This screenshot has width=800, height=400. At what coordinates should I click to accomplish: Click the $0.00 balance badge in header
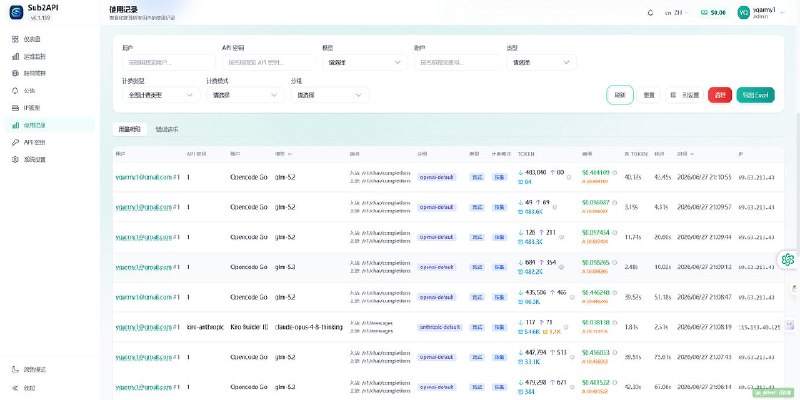click(x=713, y=13)
